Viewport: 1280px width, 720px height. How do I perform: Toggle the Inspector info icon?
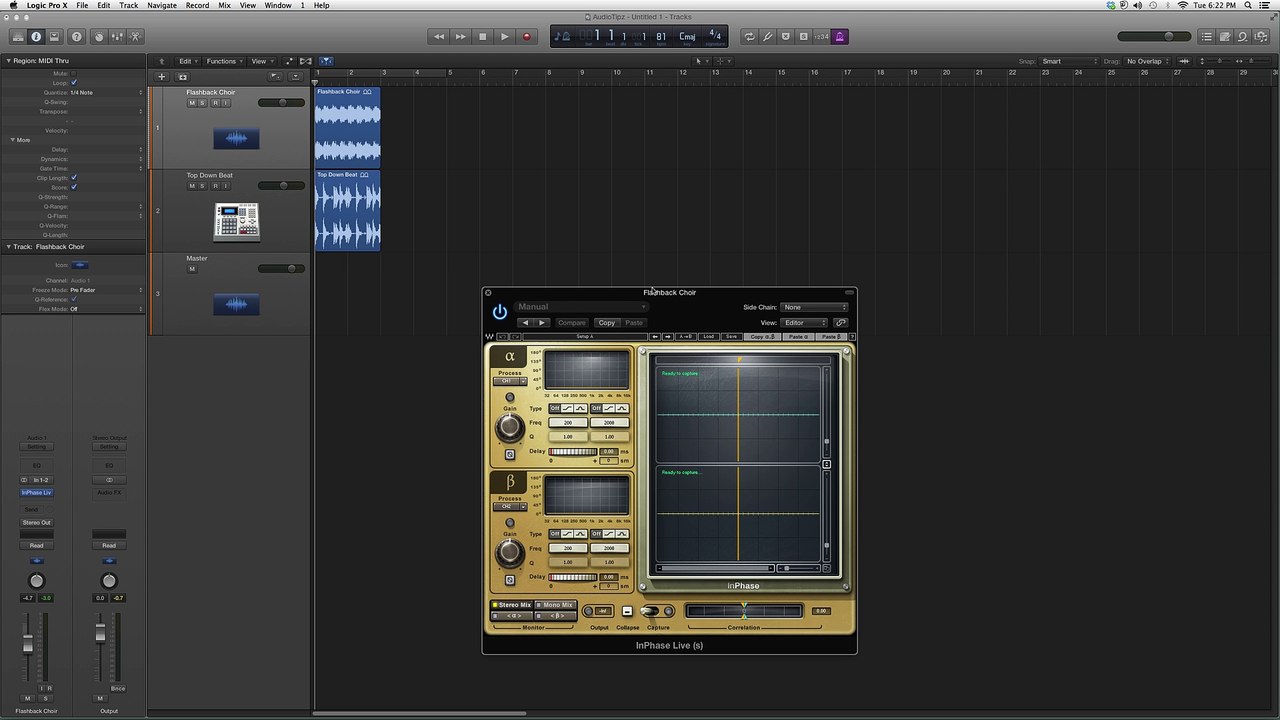click(x=36, y=37)
